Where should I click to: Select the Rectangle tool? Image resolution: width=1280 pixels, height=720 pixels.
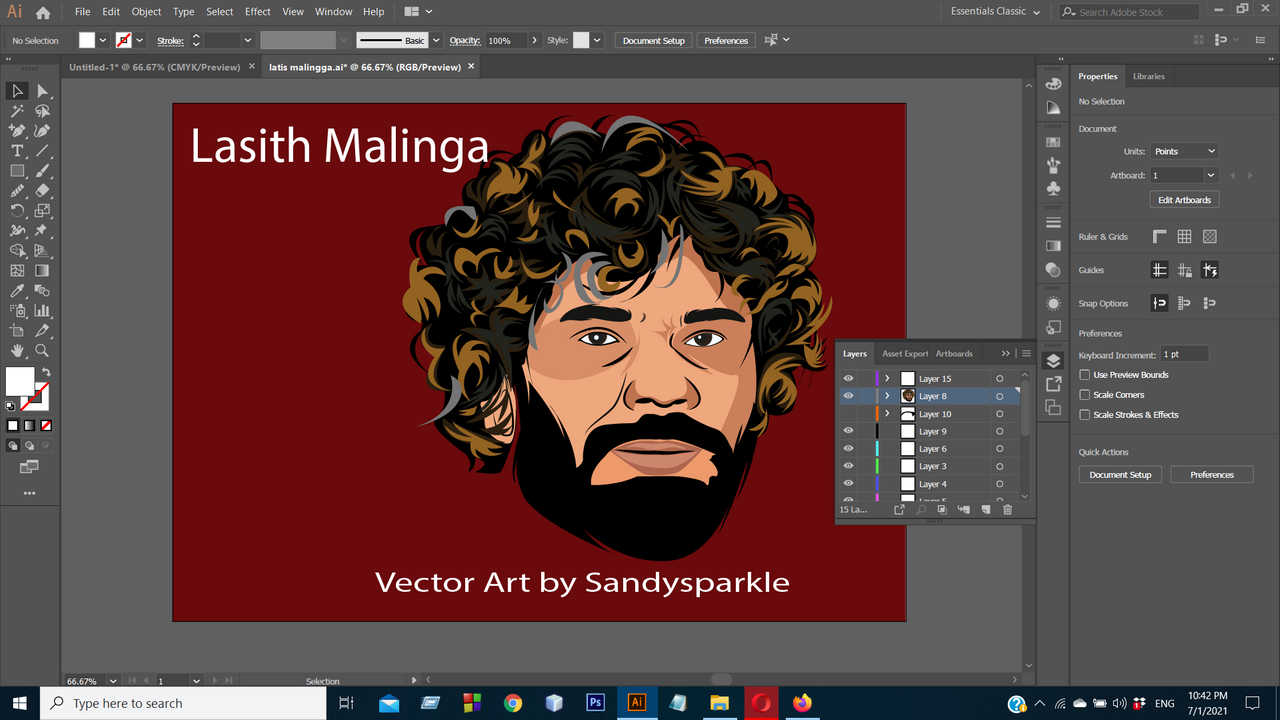tap(17, 171)
